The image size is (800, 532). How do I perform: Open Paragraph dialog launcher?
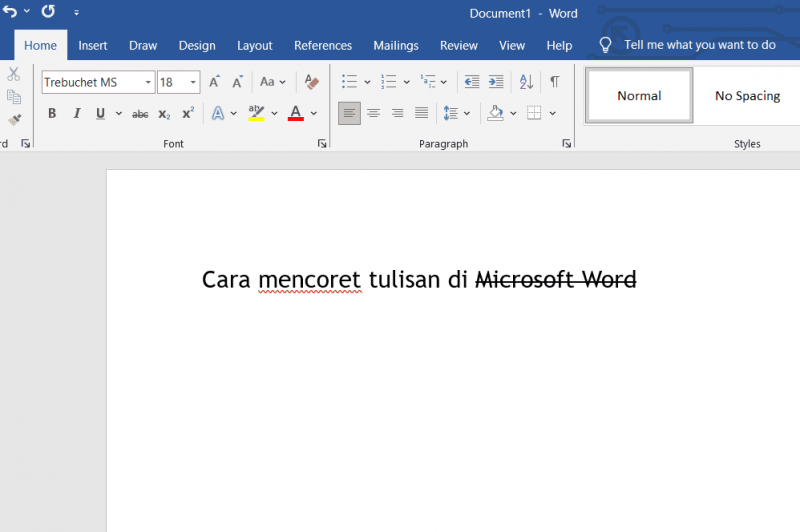[566, 144]
